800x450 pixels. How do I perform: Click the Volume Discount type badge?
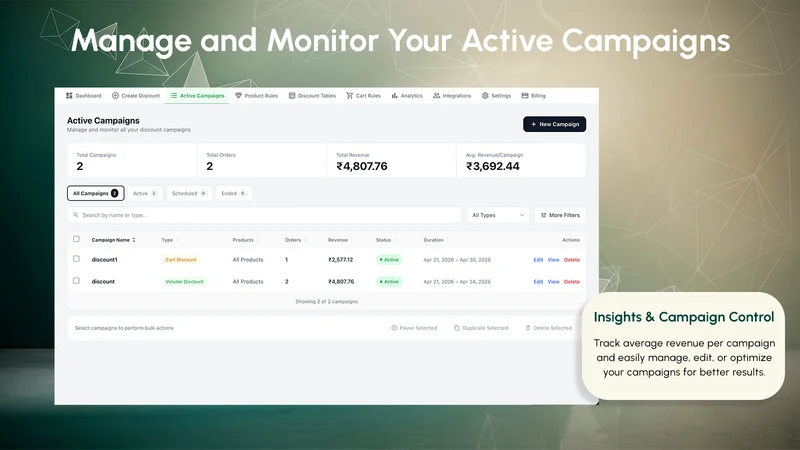point(184,282)
